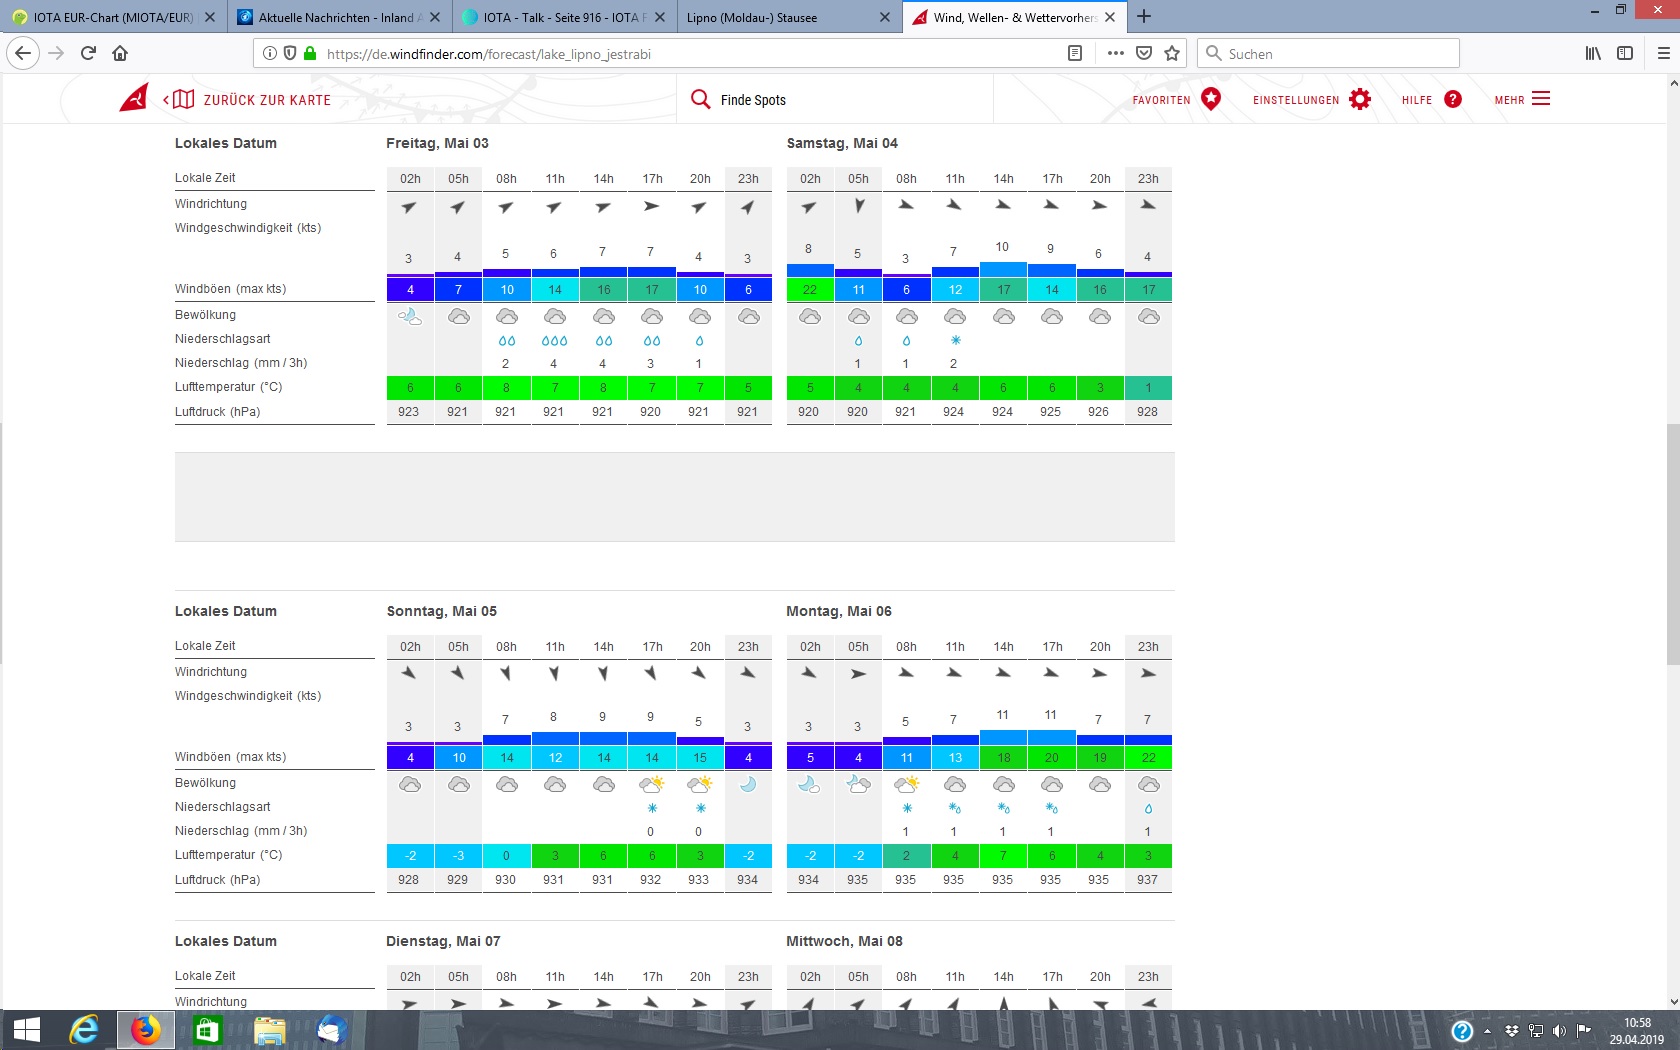Screen dimensions: 1680x1050
Task: Save page to Pocket icon
Action: click(1144, 54)
